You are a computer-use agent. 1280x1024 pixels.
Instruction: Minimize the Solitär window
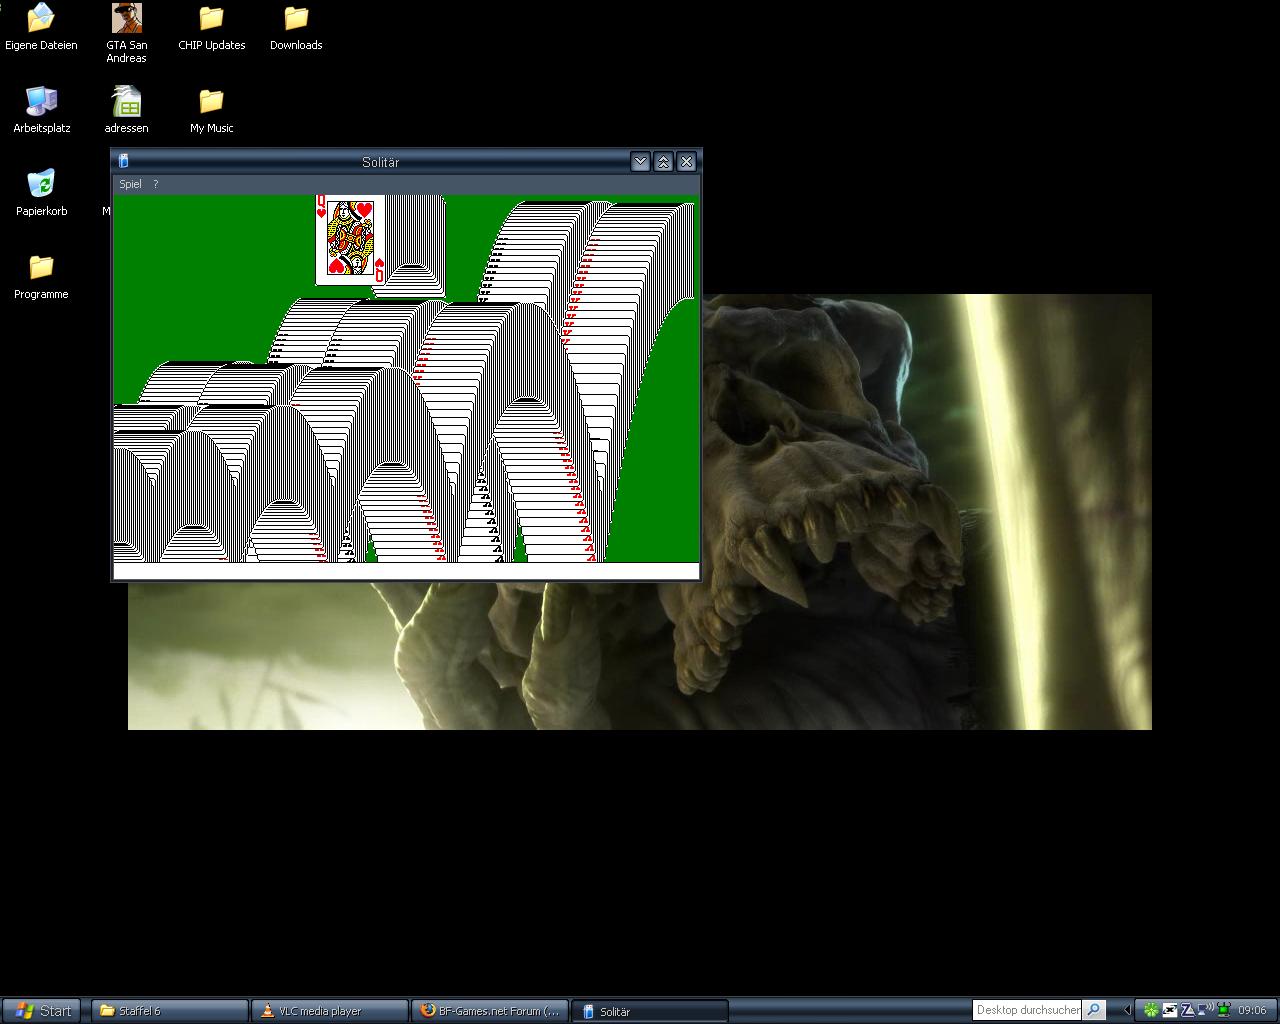pyautogui.click(x=641, y=162)
